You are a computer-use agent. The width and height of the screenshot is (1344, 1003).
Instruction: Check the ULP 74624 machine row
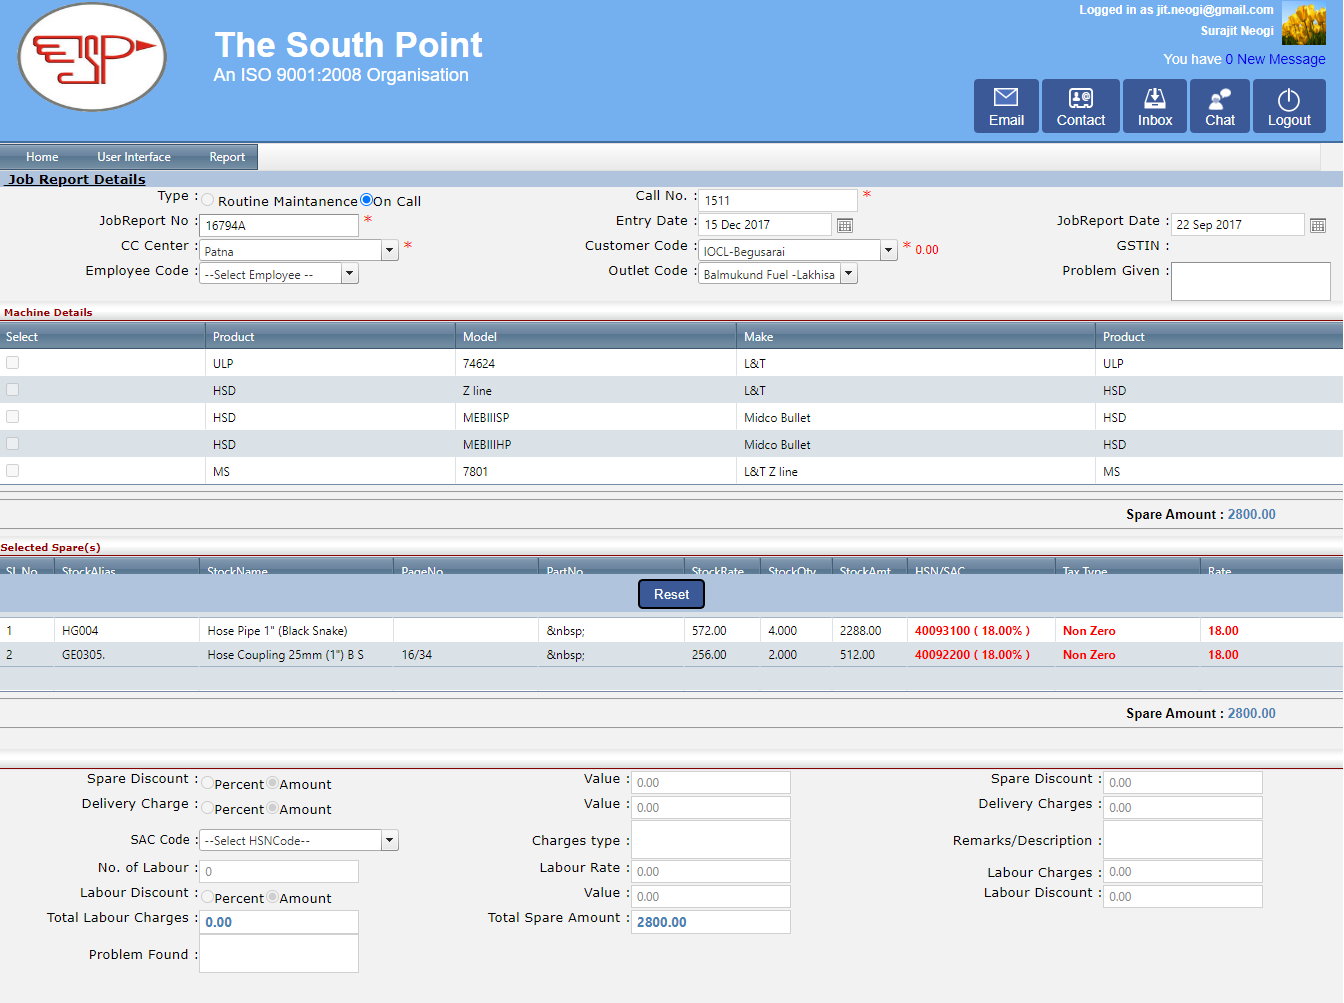(13, 363)
